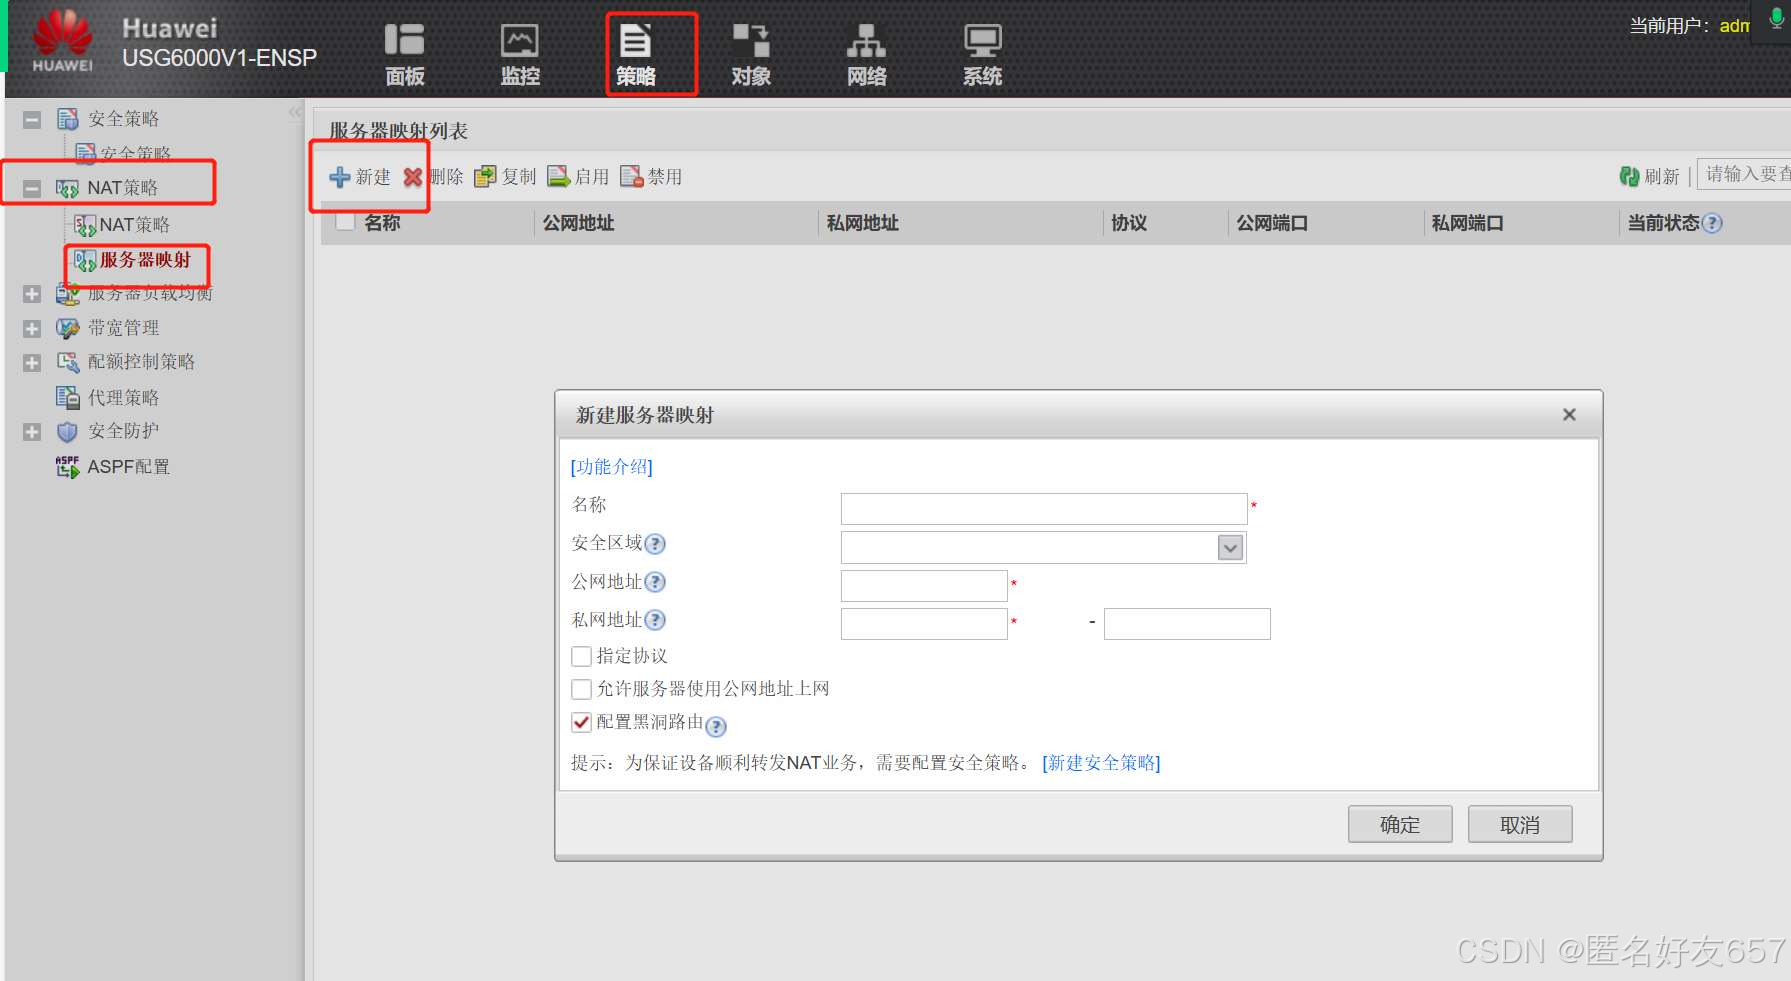Click the 新建 plus icon

click(x=340, y=177)
